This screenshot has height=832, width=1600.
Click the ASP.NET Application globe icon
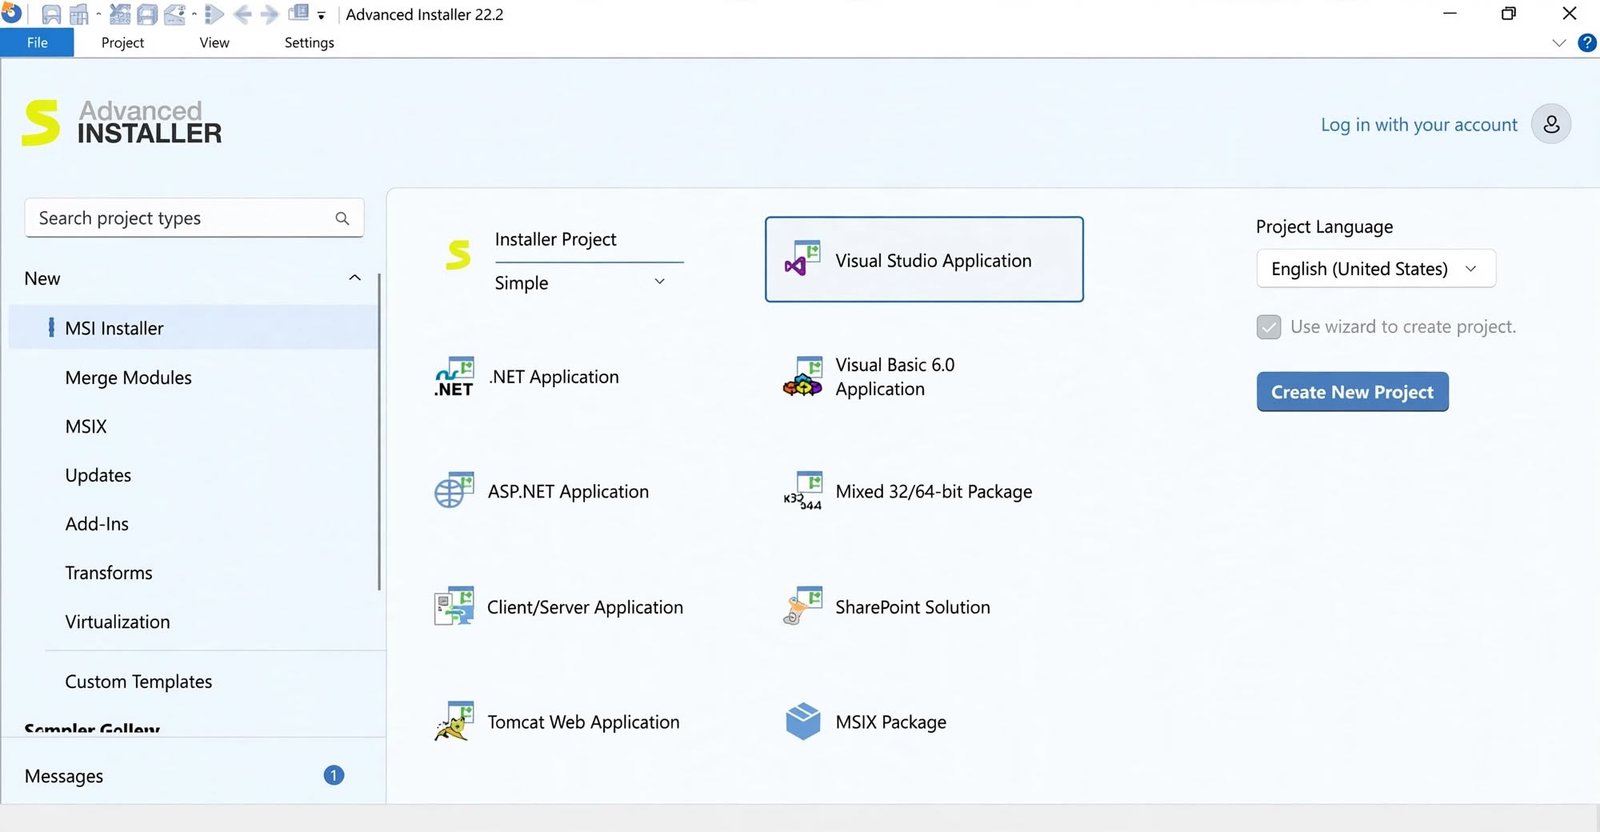454,490
